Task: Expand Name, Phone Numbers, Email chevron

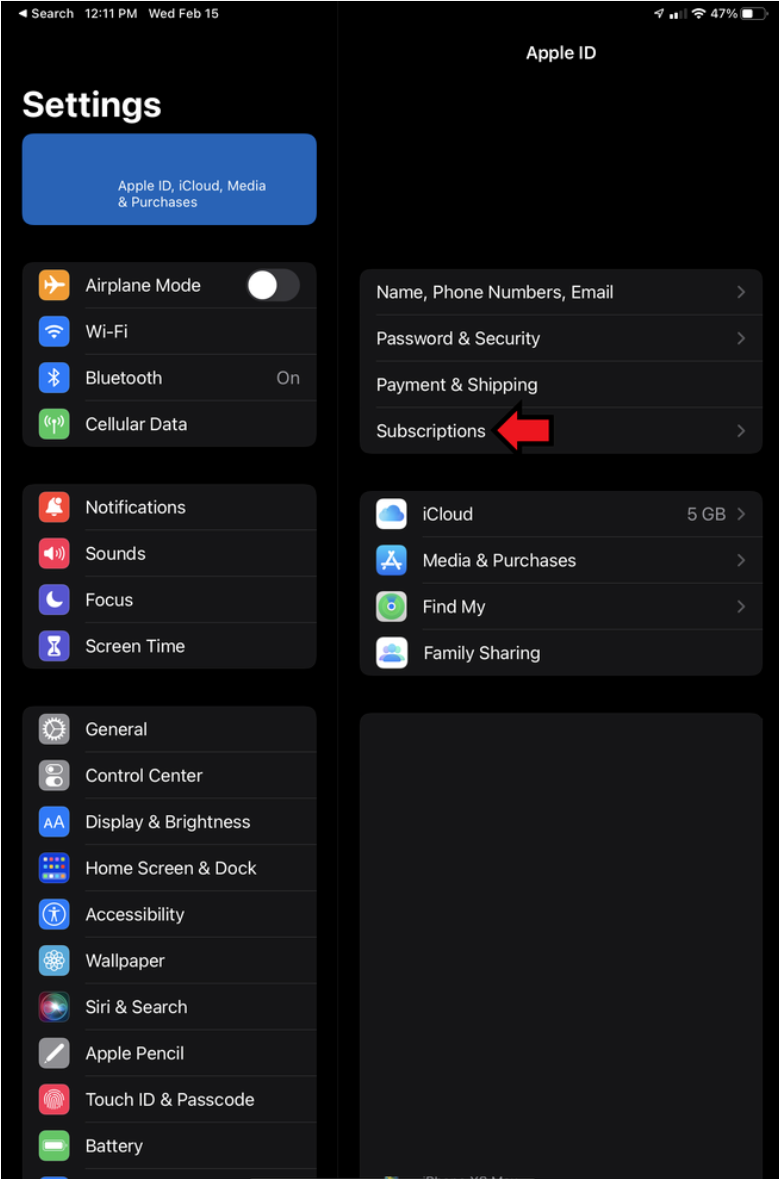Action: tap(741, 292)
